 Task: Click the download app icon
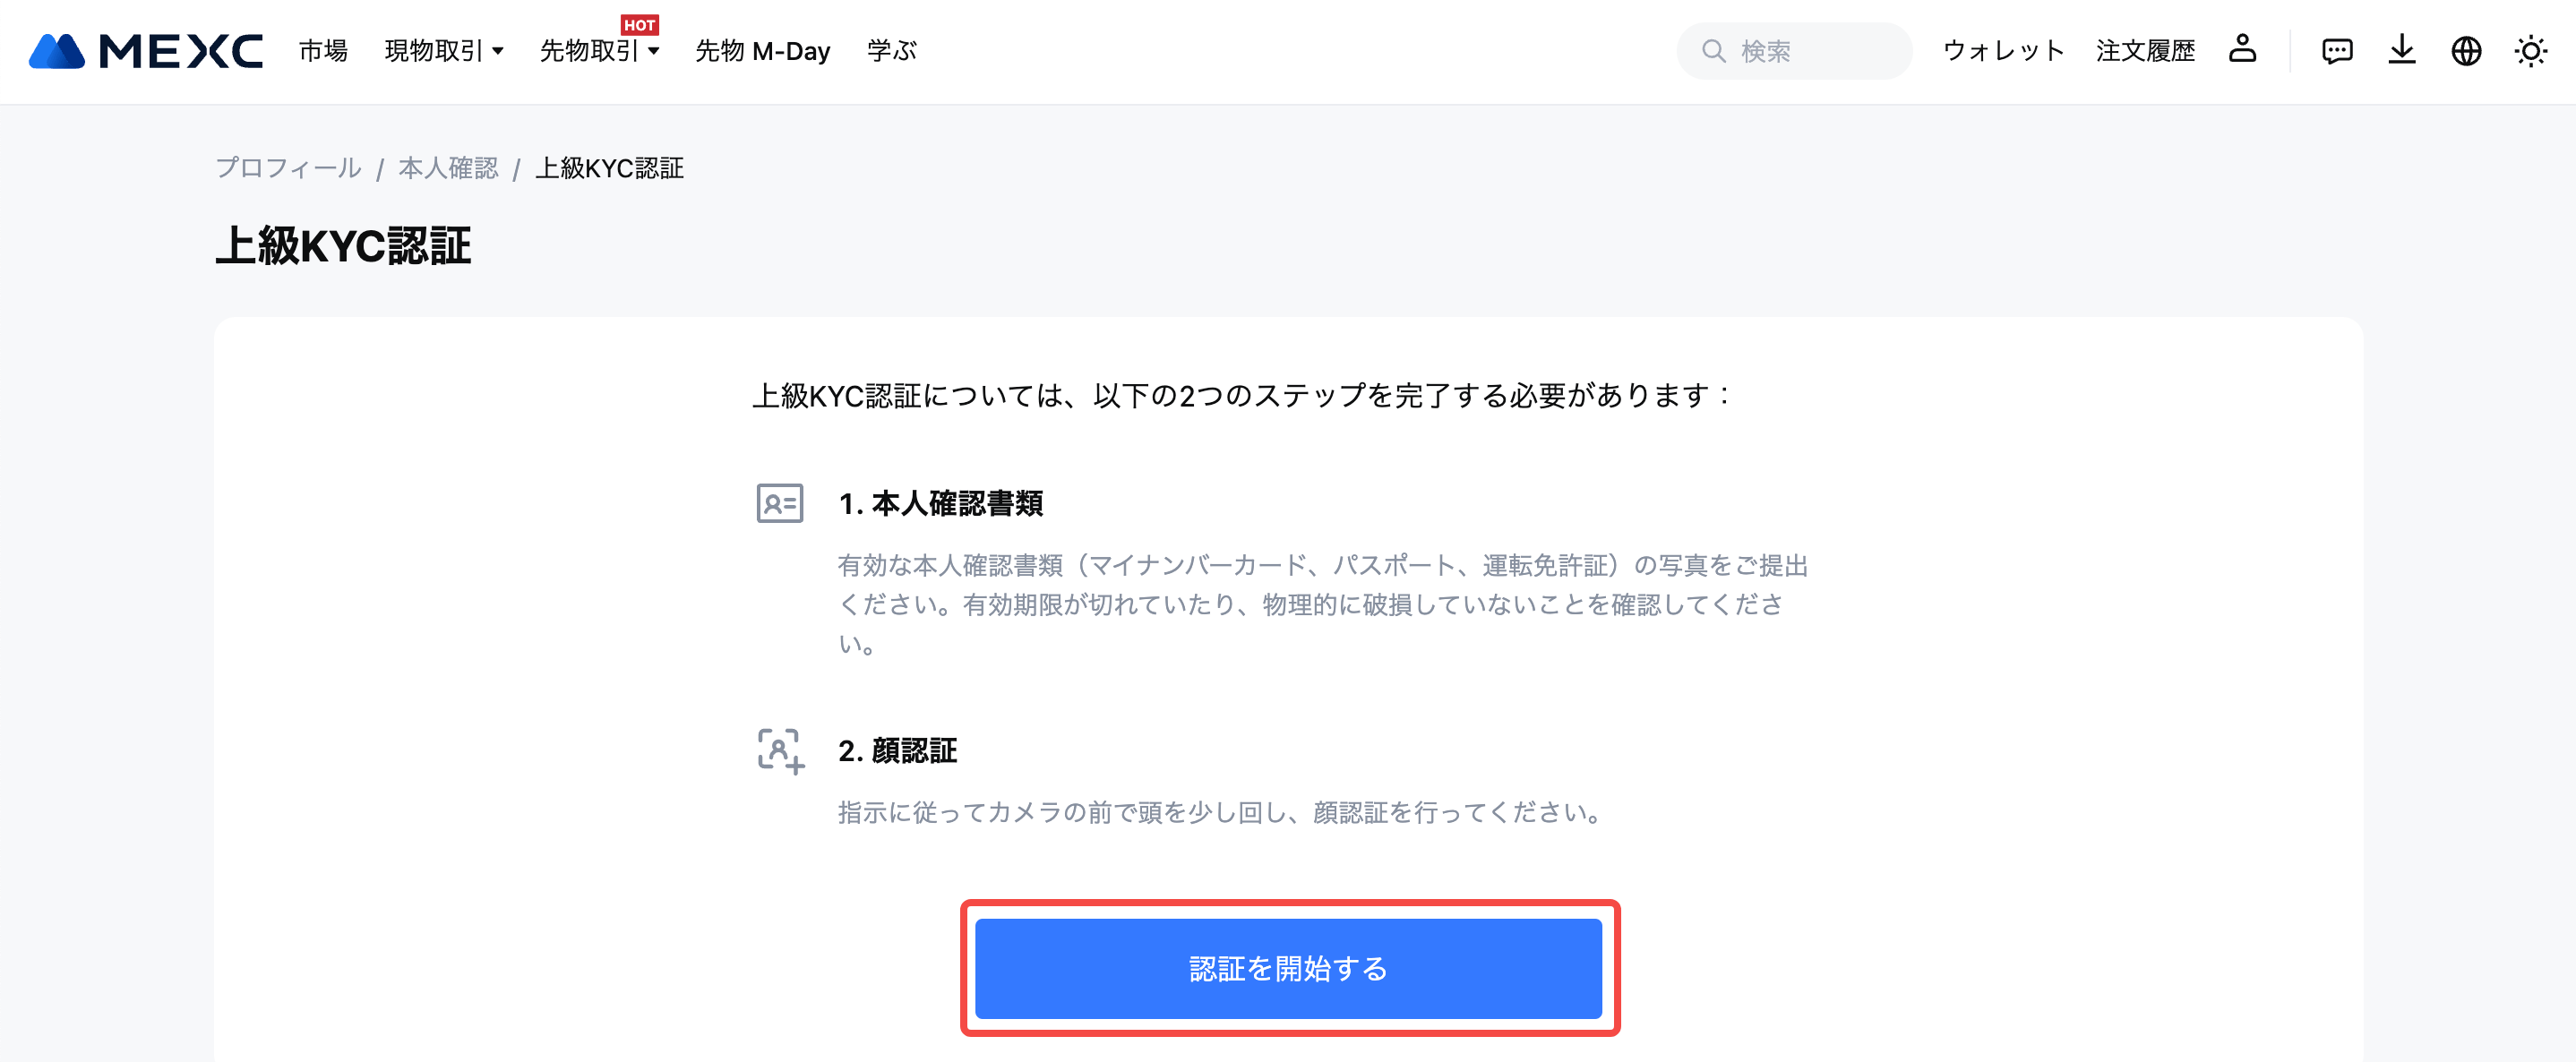pos(2402,50)
